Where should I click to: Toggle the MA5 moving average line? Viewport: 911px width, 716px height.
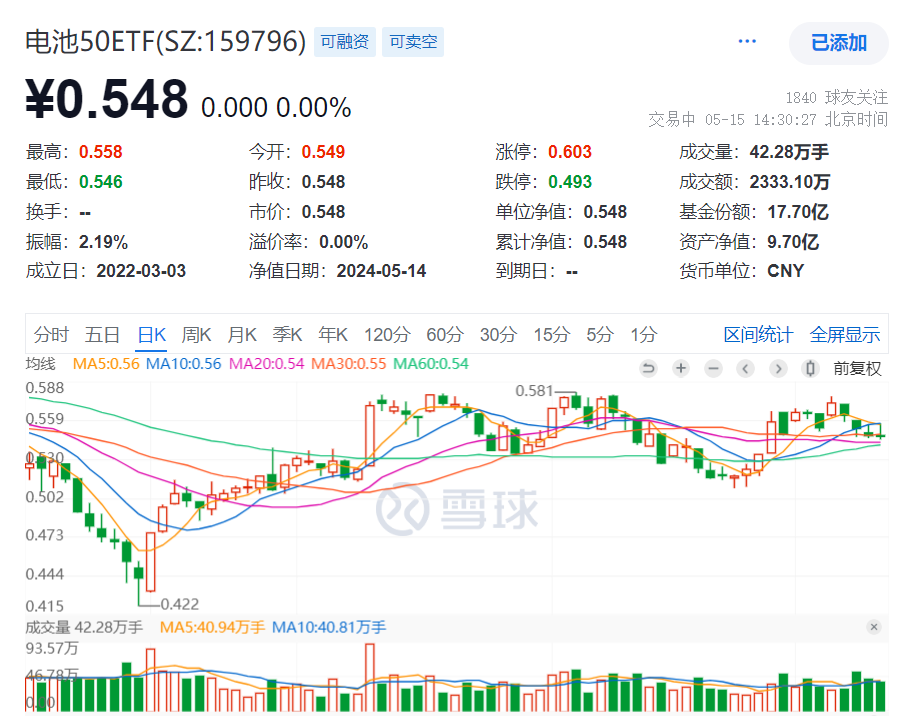(x=103, y=364)
